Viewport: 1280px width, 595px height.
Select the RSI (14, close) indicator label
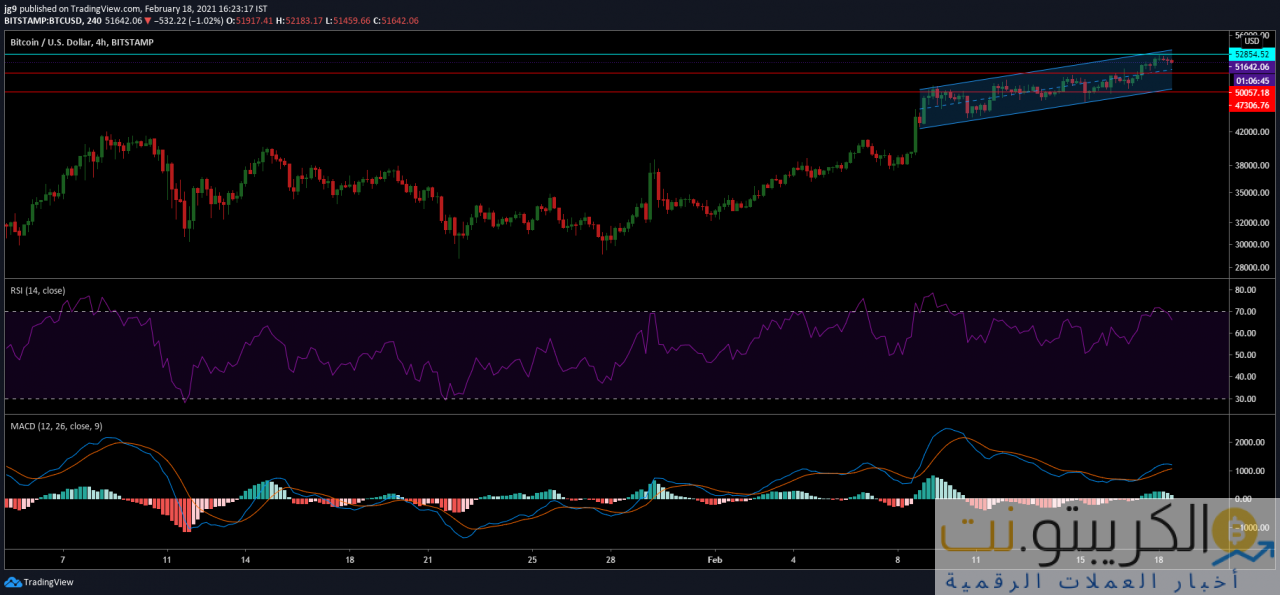[37, 291]
